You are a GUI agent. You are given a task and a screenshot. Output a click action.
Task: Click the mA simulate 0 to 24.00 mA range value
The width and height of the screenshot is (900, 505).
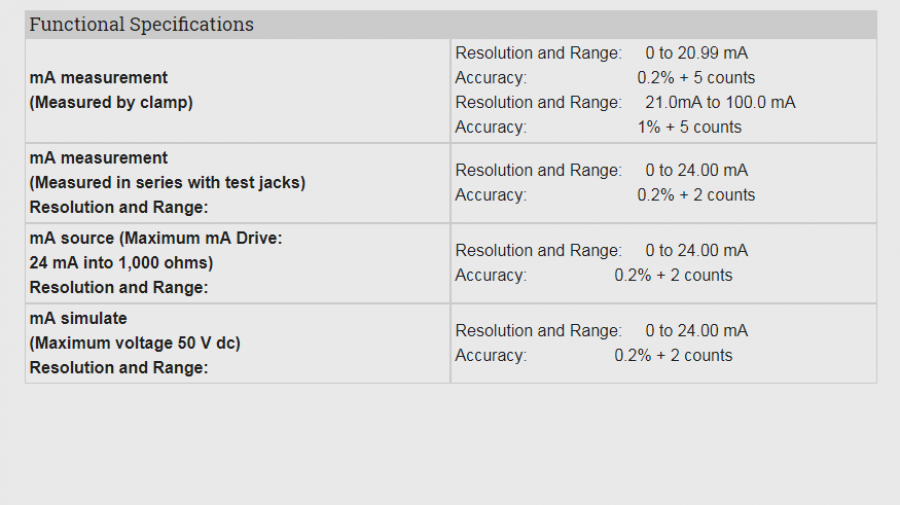696,331
